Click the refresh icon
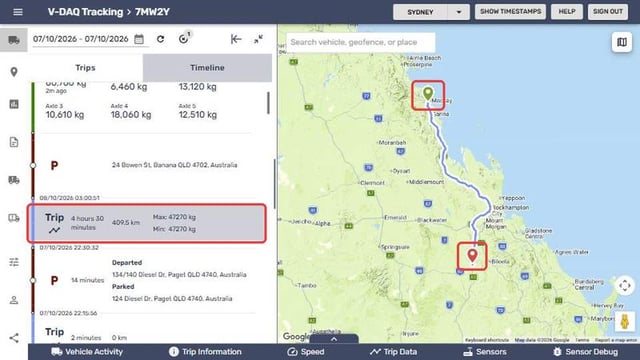 click(160, 39)
